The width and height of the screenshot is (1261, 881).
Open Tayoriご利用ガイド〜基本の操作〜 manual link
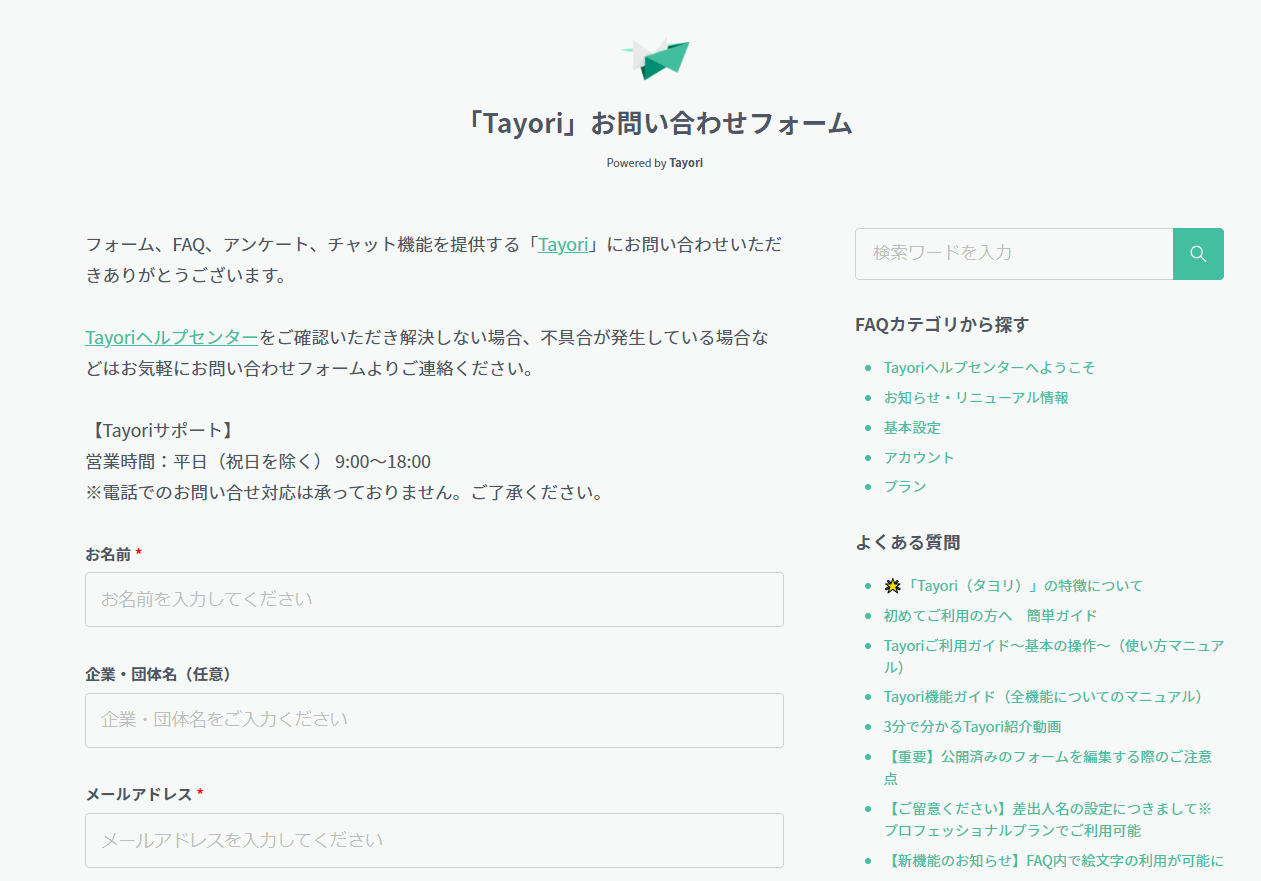1052,646
